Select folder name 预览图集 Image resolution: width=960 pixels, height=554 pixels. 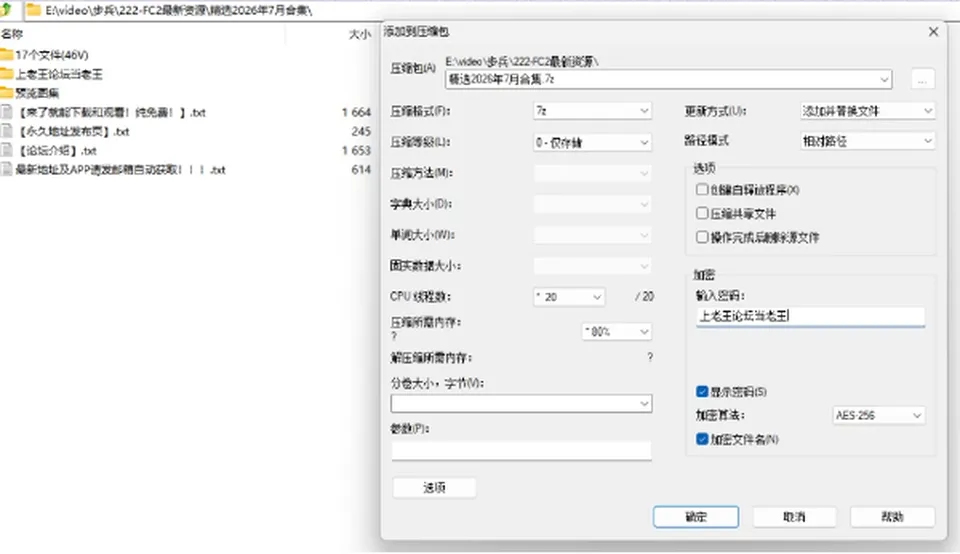pos(37,93)
